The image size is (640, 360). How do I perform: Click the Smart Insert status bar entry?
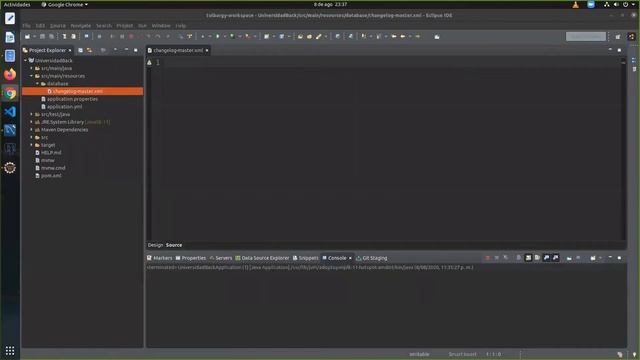click(x=462, y=354)
